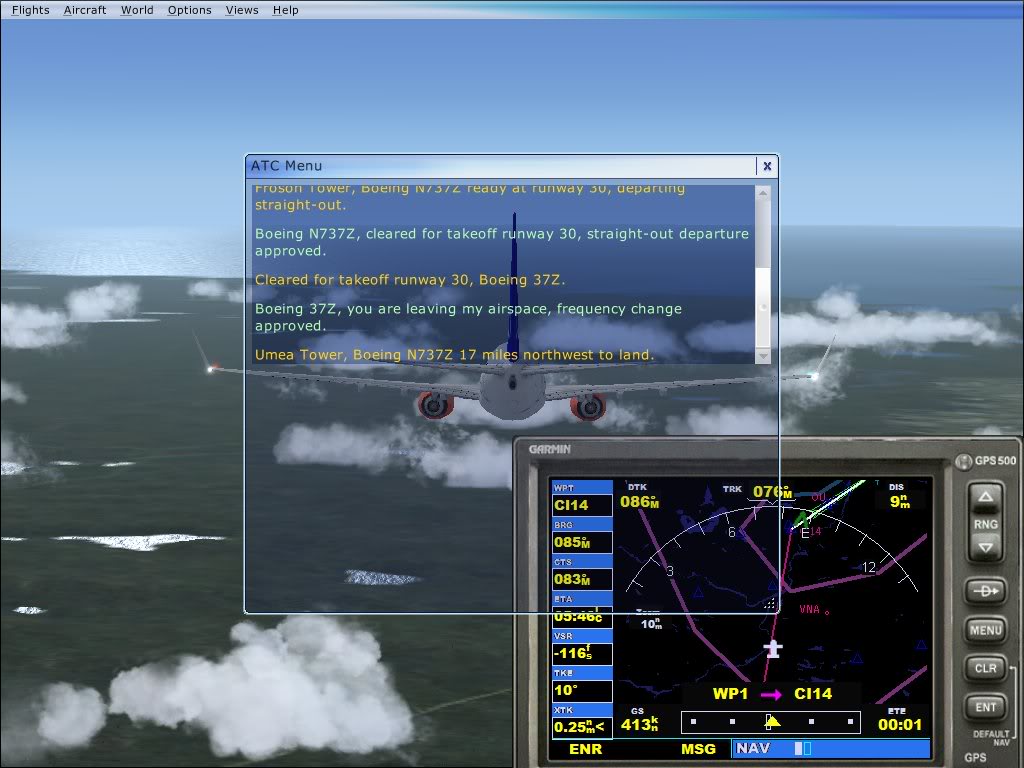
Task: Open the Flights menu
Action: pyautogui.click(x=30, y=10)
